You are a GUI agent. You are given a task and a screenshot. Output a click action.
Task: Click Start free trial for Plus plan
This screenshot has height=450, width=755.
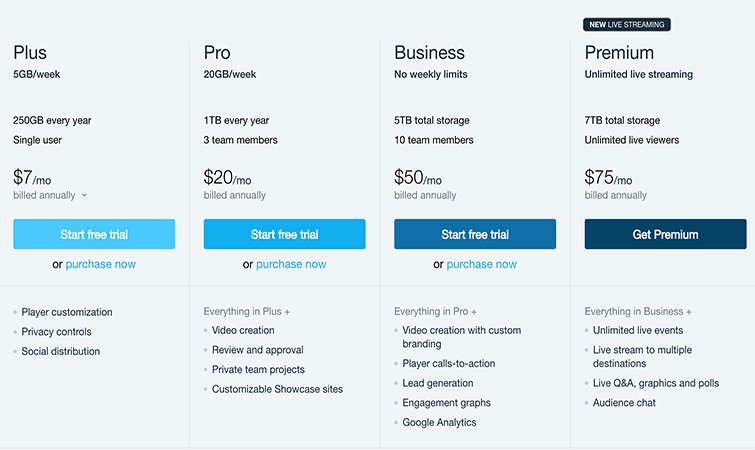(94, 234)
